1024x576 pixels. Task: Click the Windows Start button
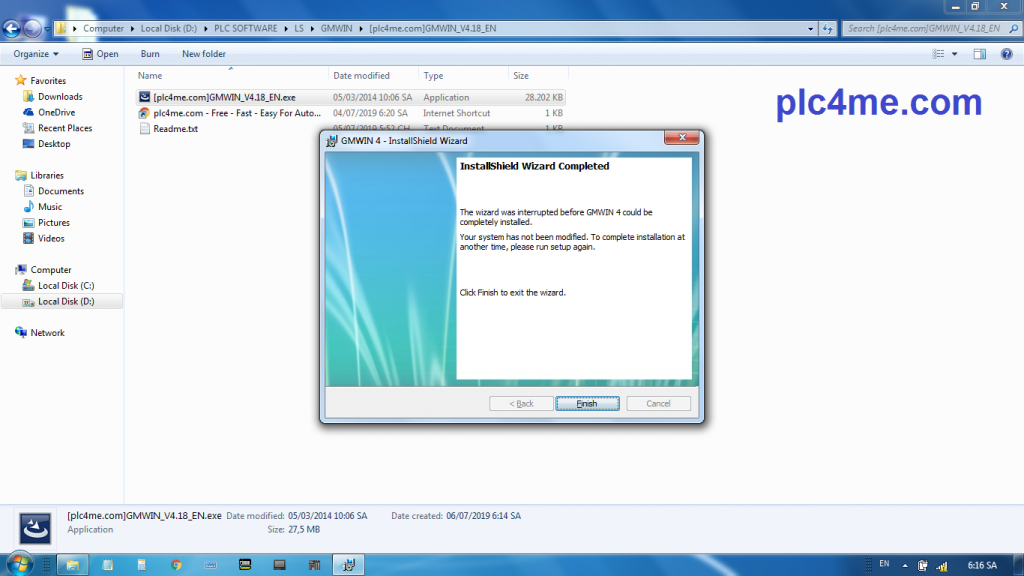(x=20, y=564)
